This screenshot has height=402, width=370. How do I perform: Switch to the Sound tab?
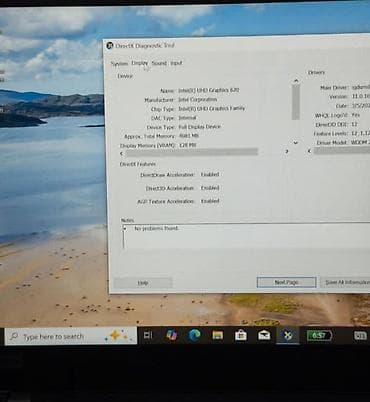[x=159, y=63]
